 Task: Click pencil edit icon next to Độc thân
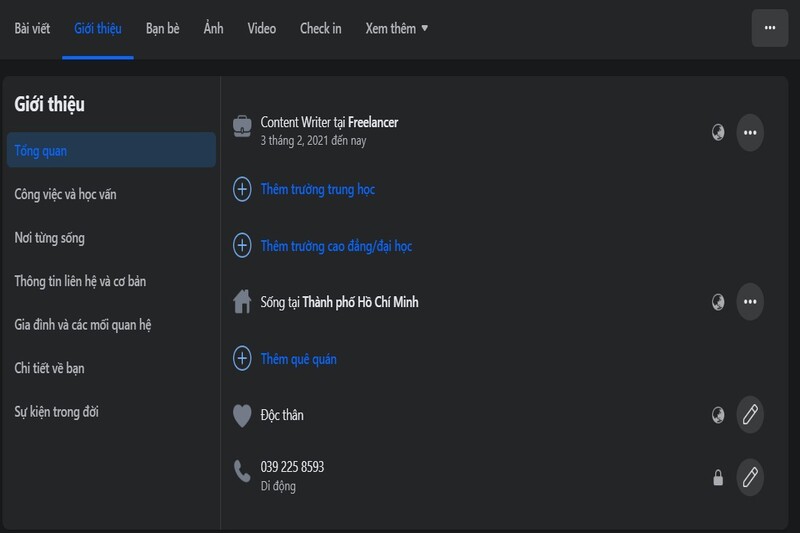click(x=750, y=414)
